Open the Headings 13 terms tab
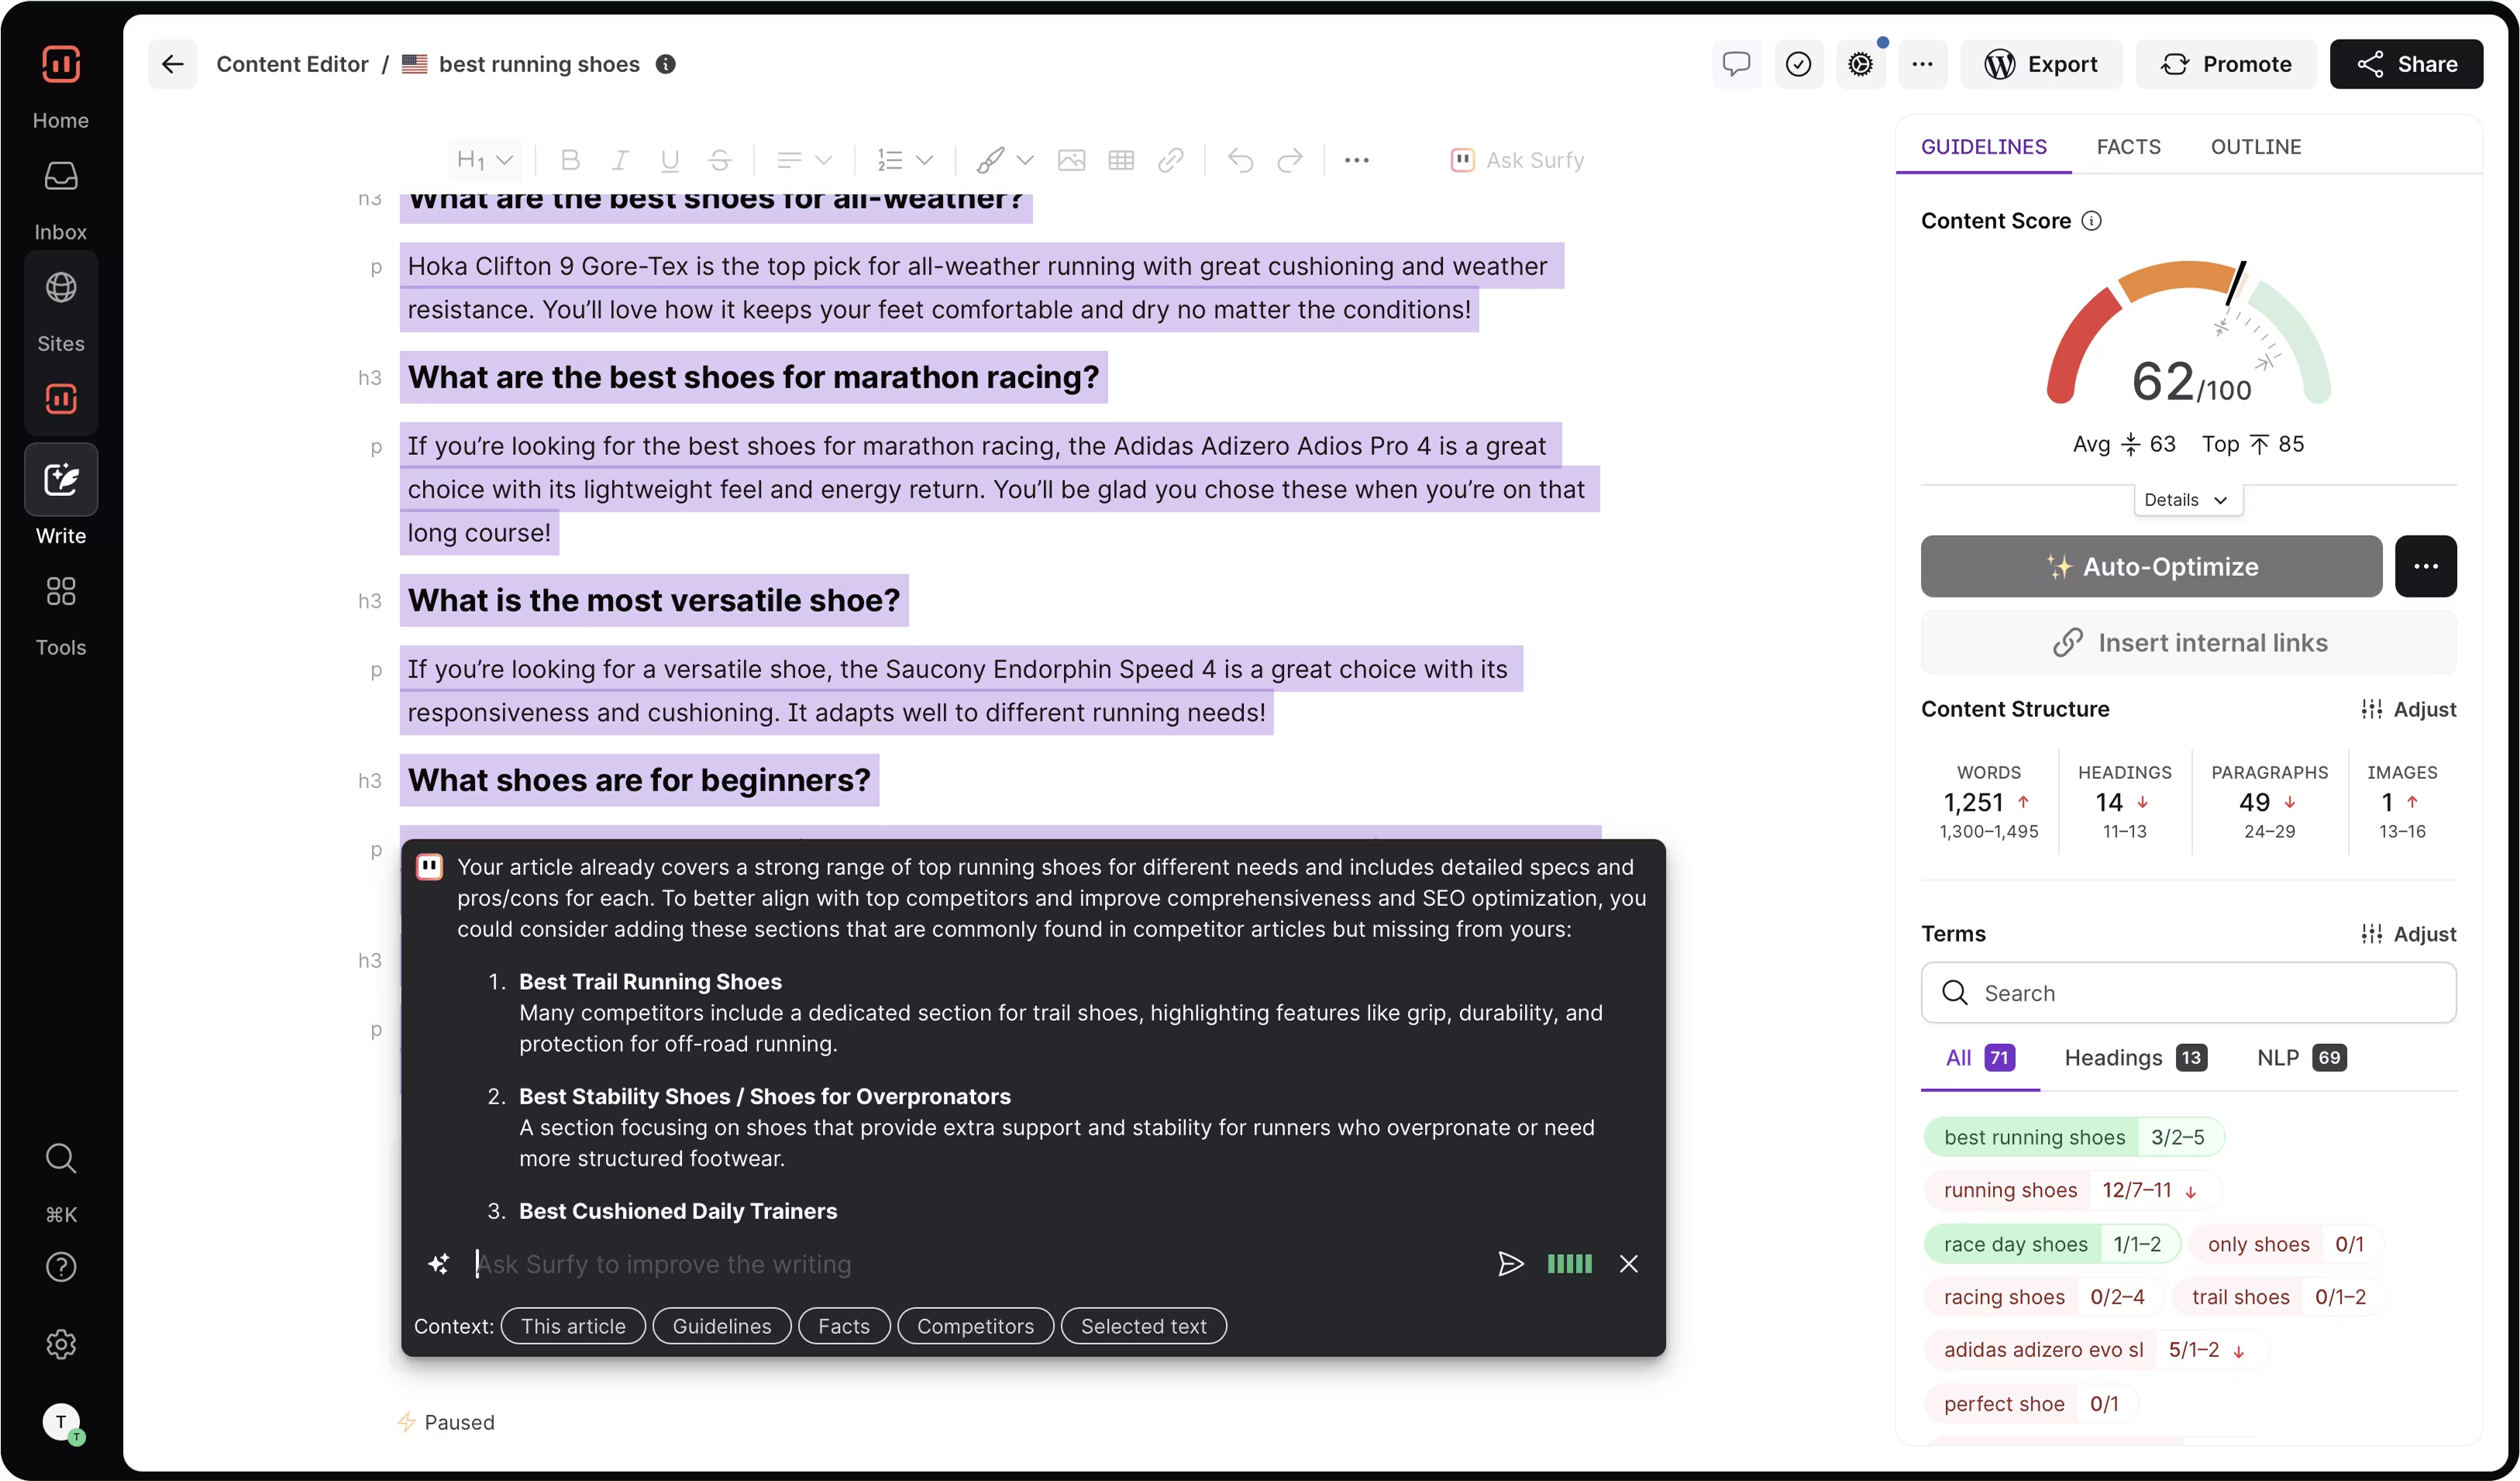Image resolution: width=2520 pixels, height=1481 pixels. (2133, 1057)
